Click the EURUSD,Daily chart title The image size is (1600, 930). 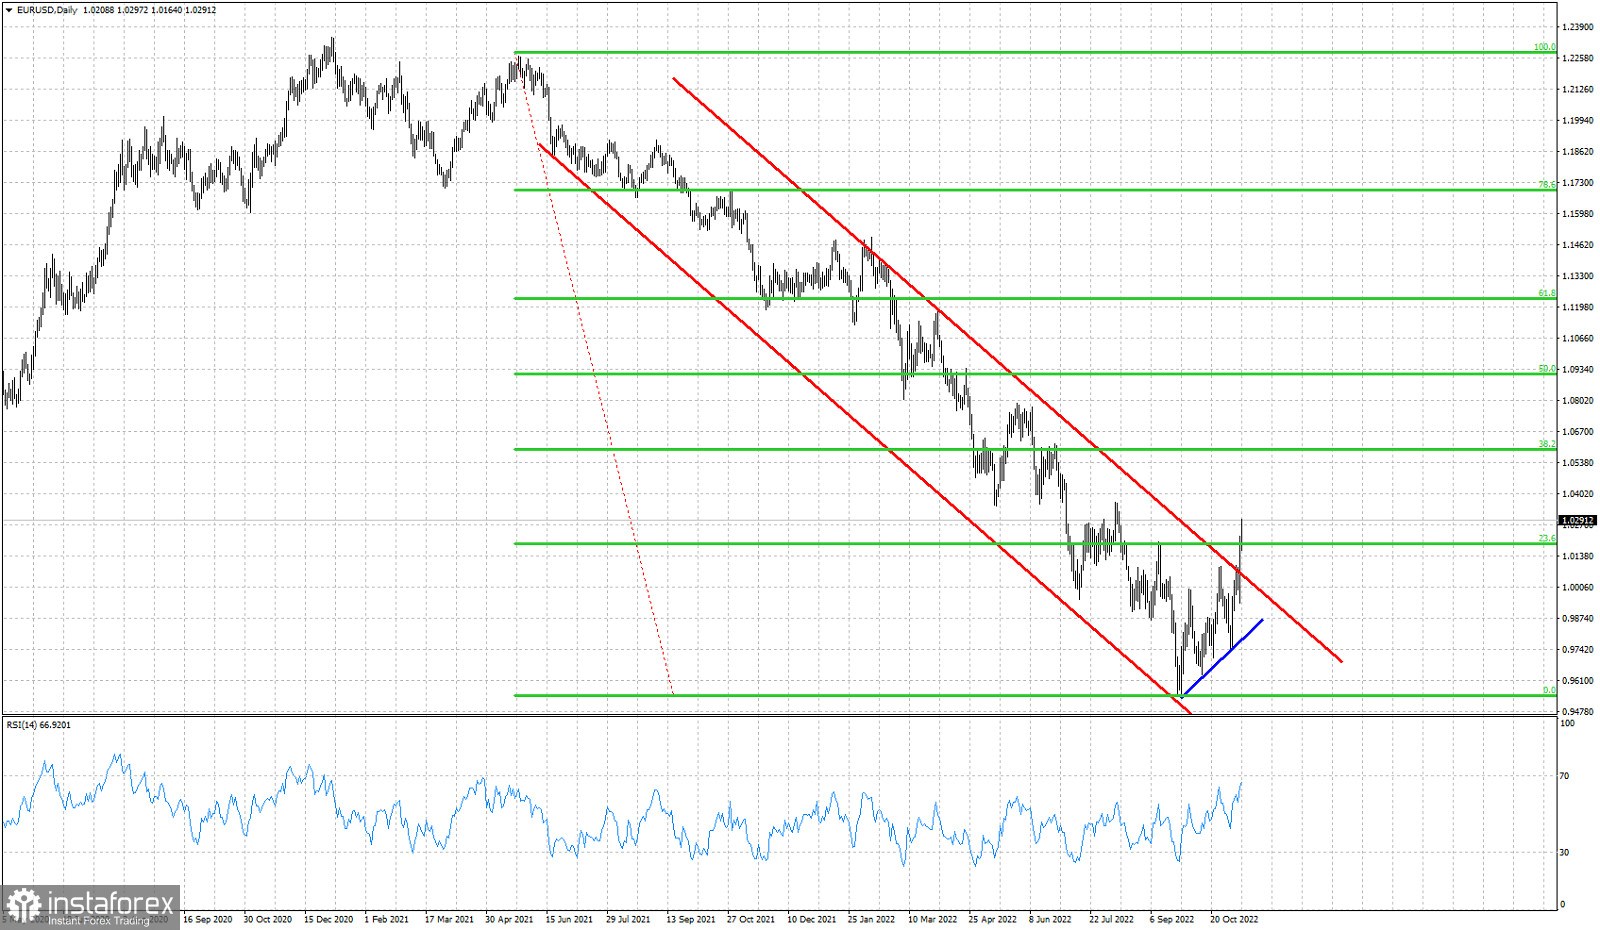pyautogui.click(x=47, y=10)
